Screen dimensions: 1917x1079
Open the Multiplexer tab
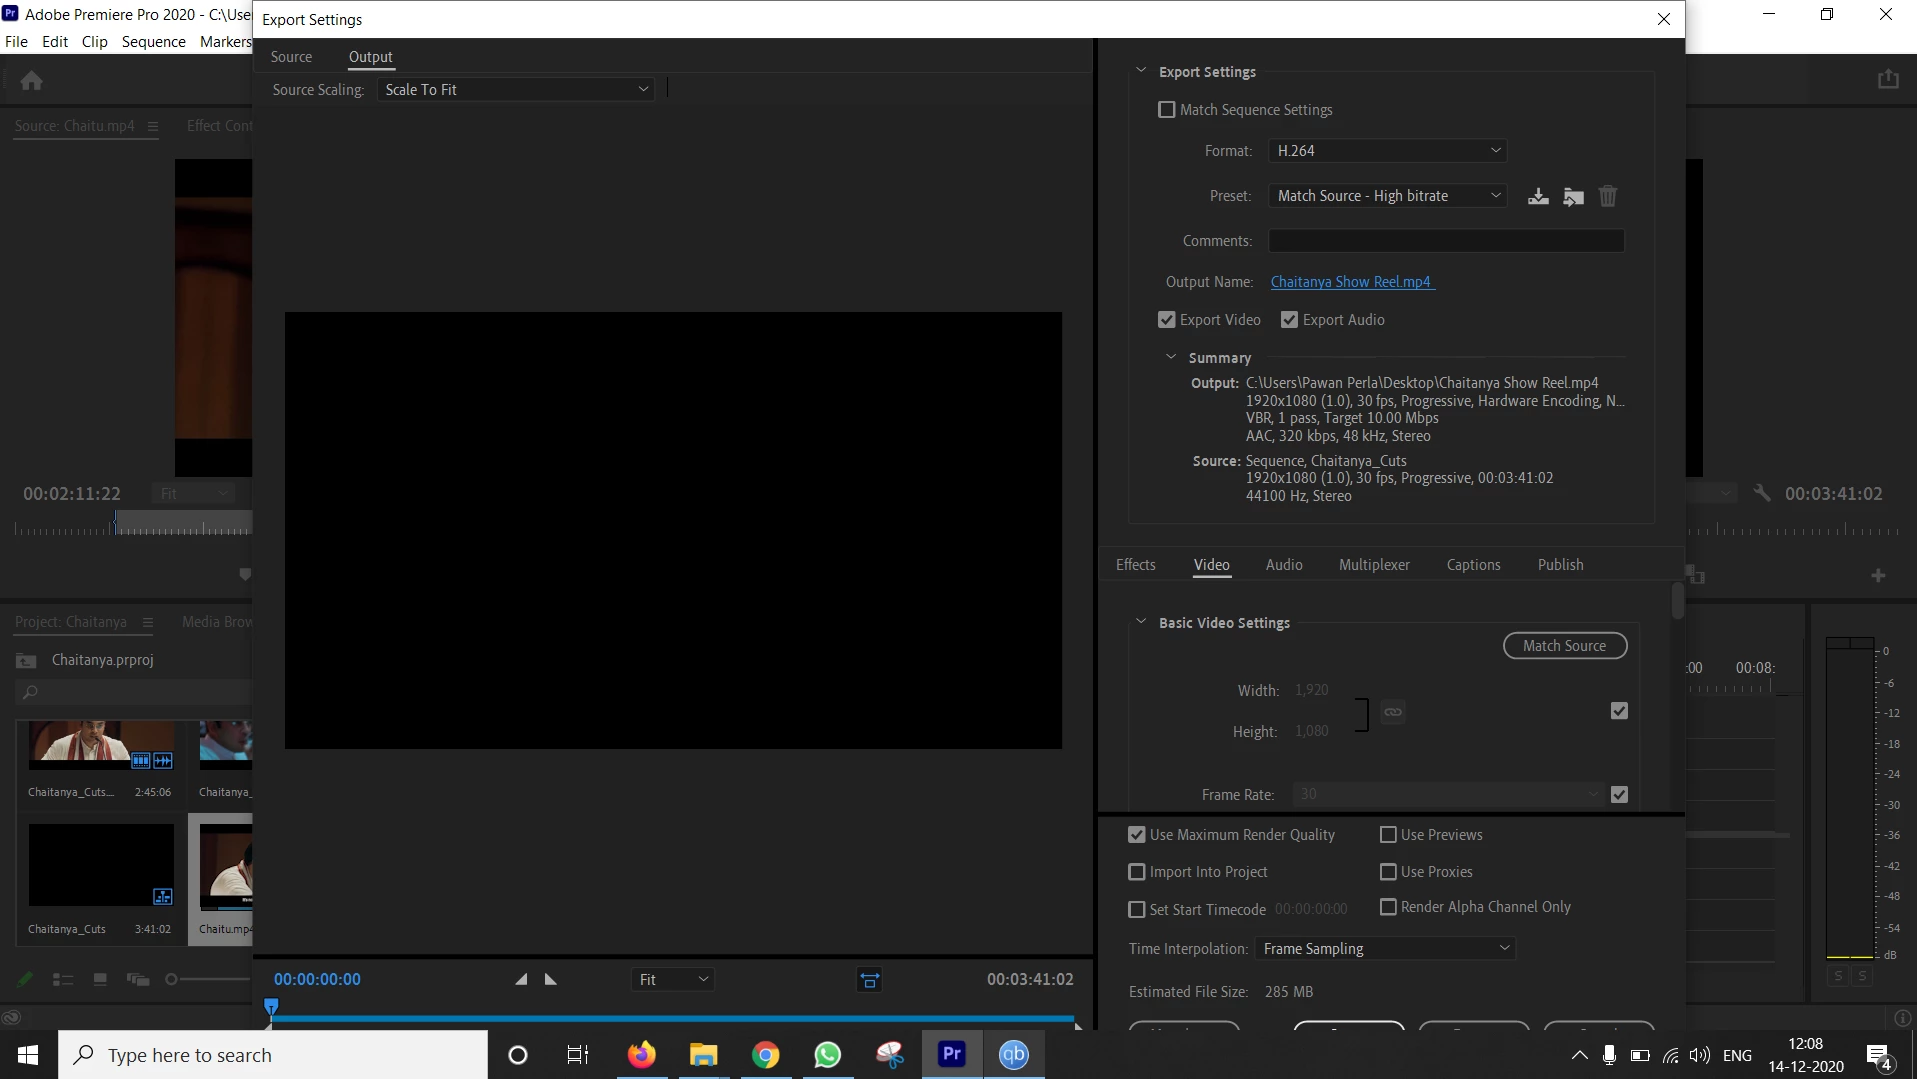[x=1374, y=565]
